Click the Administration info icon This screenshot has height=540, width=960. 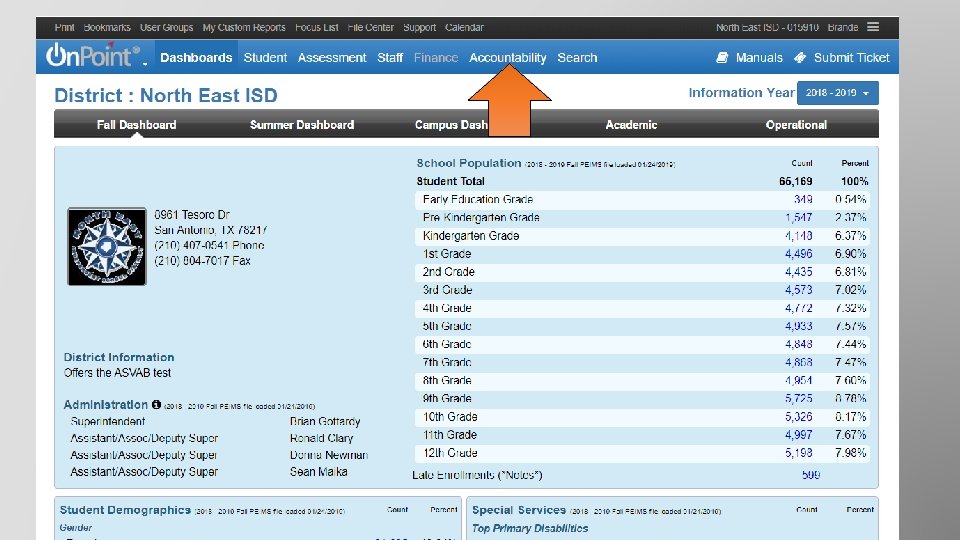click(156, 404)
